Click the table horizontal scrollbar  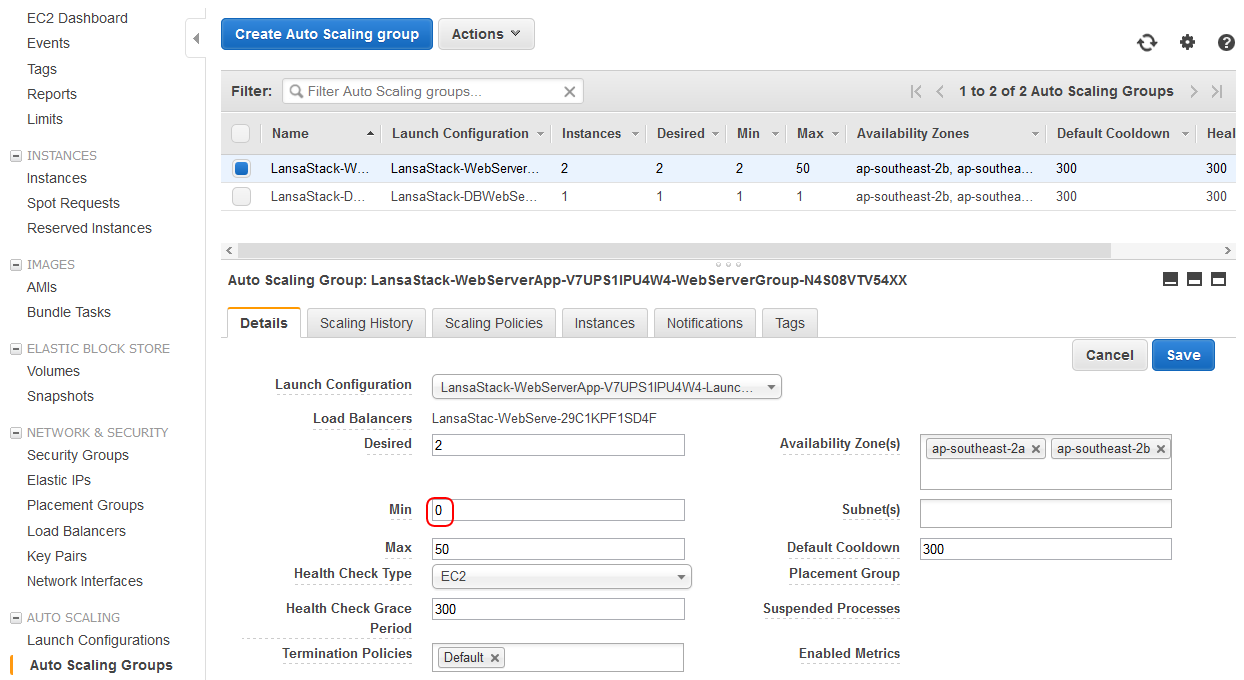pyautogui.click(x=674, y=250)
